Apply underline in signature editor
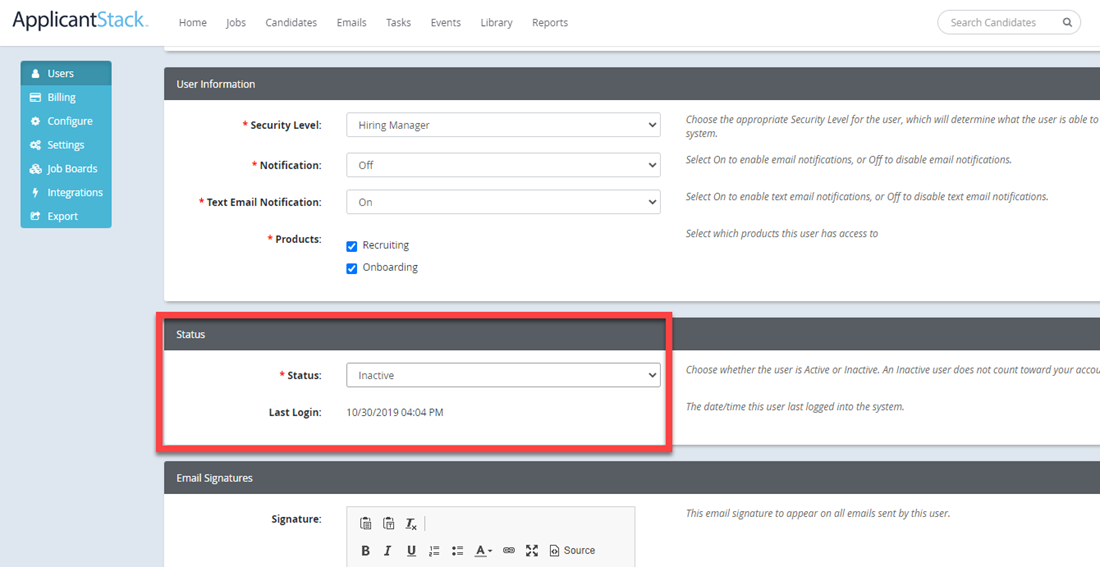This screenshot has width=1100, height=567. (411, 551)
